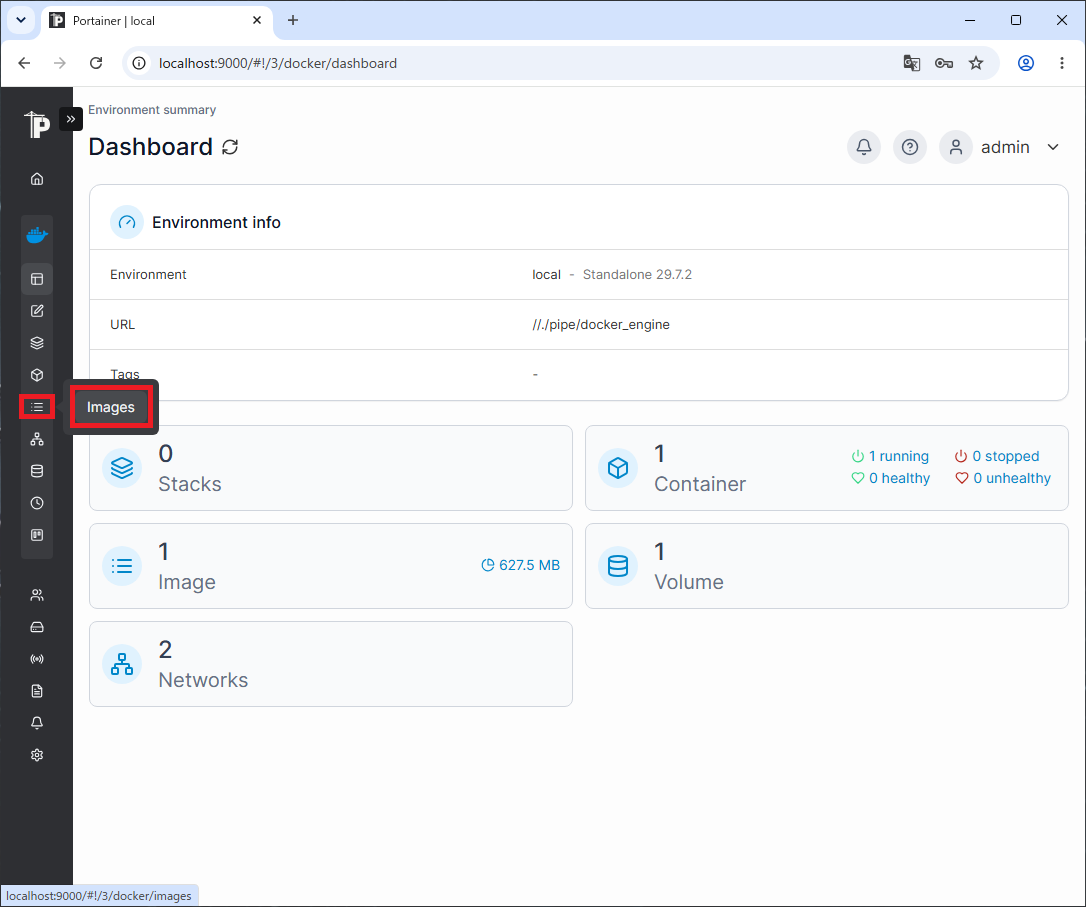Open Events from the sidebar clock icon
Image resolution: width=1086 pixels, height=907 pixels.
[x=37, y=503]
